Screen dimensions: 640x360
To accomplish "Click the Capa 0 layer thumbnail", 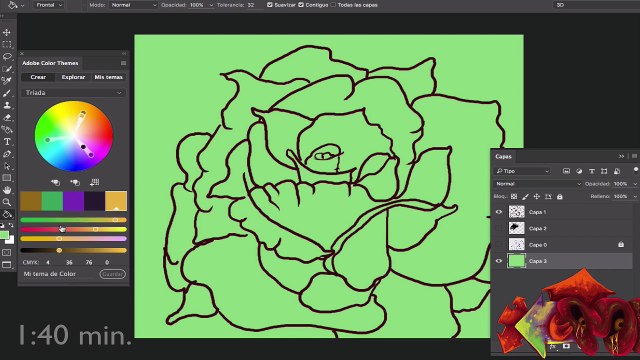I will (516, 244).
